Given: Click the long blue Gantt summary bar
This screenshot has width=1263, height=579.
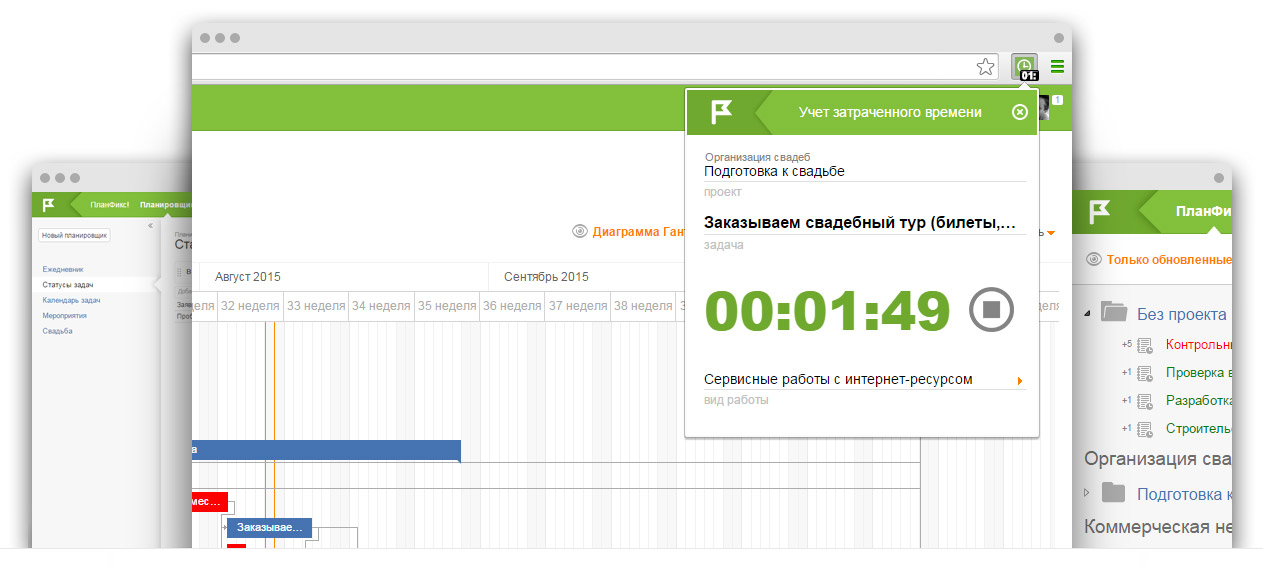Looking at the screenshot, I should tap(326, 450).
